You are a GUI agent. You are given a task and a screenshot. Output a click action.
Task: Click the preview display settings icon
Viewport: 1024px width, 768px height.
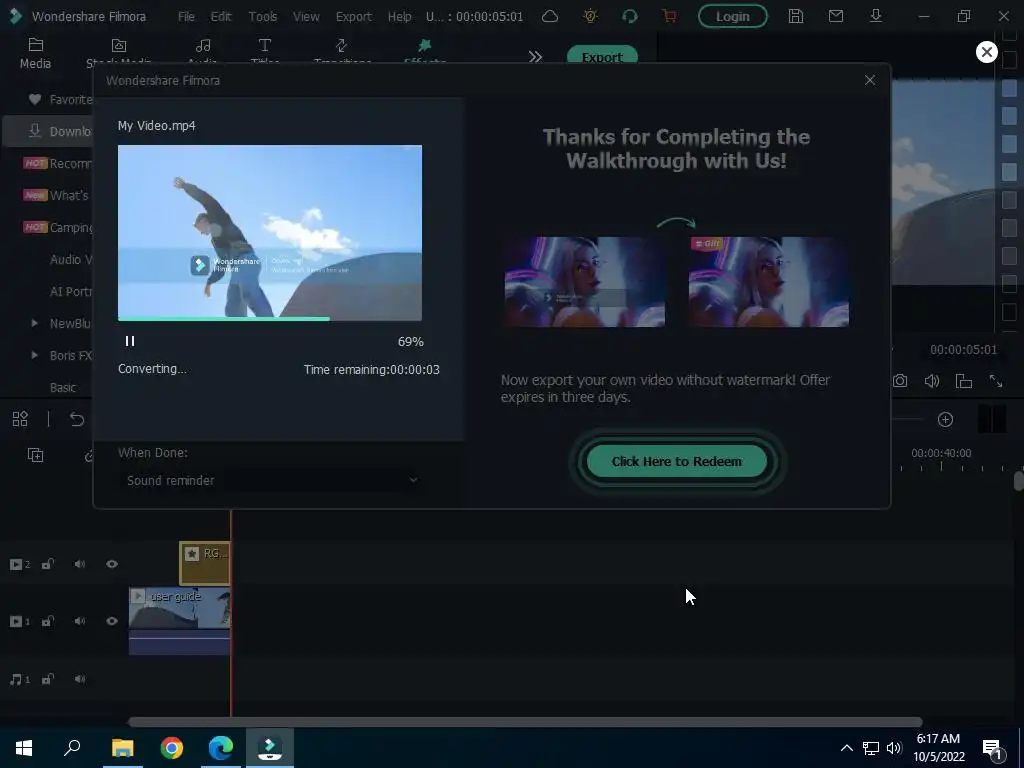coord(964,381)
